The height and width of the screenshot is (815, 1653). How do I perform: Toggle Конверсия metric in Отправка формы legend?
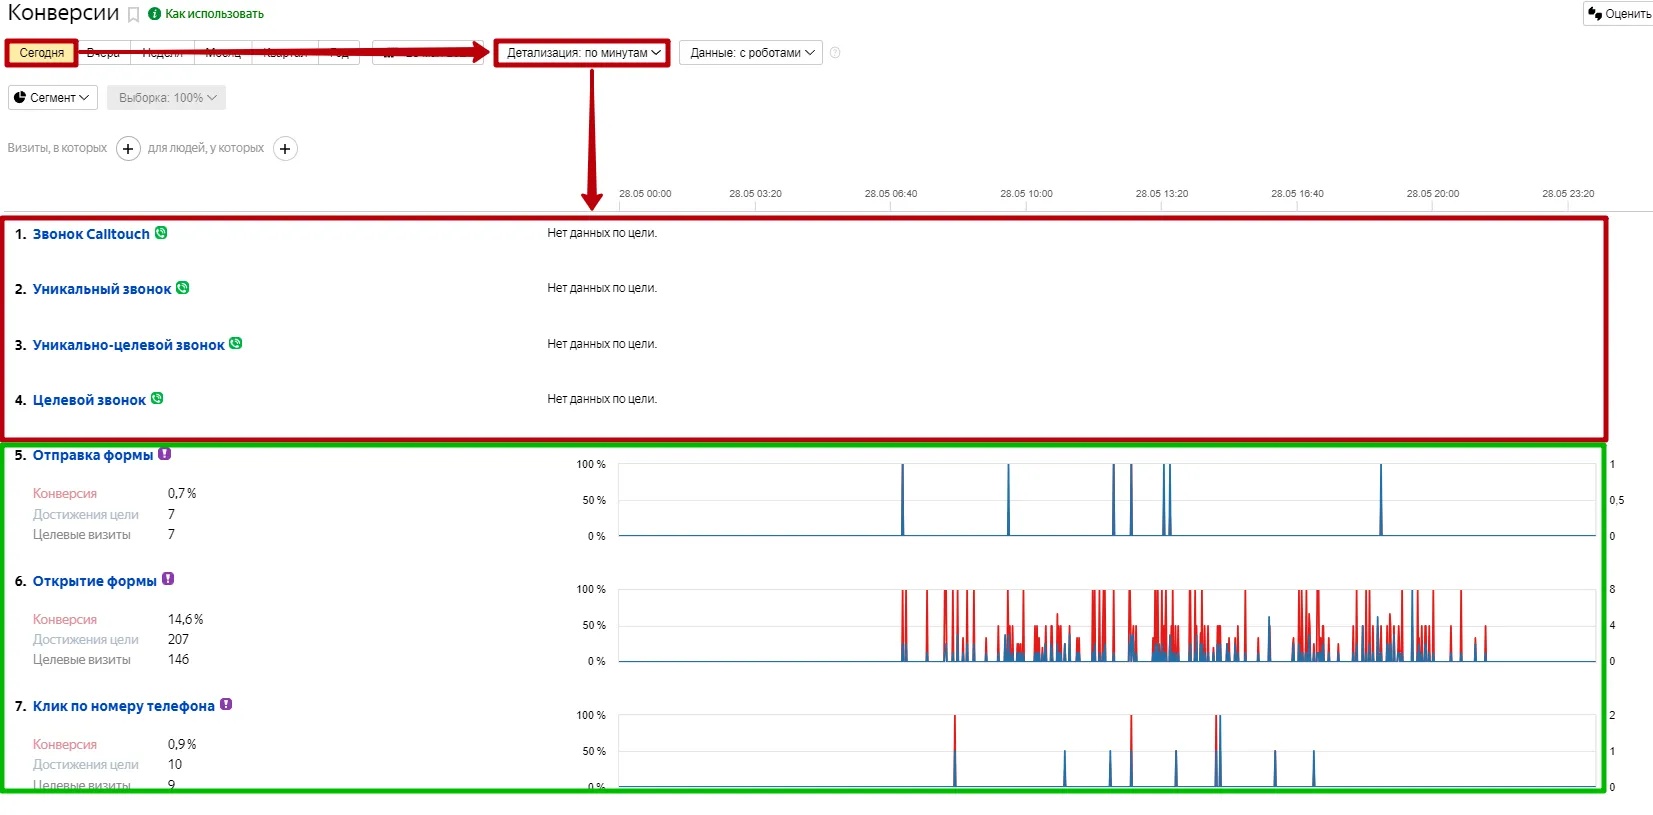pos(65,494)
